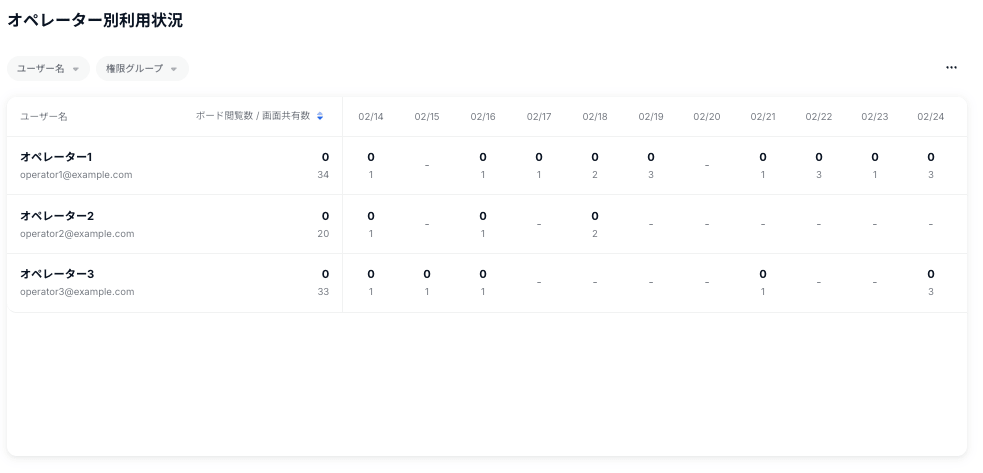Image resolution: width=983 pixels, height=473 pixels.
Task: Select the 02/14 date column header
Action: (x=371, y=117)
